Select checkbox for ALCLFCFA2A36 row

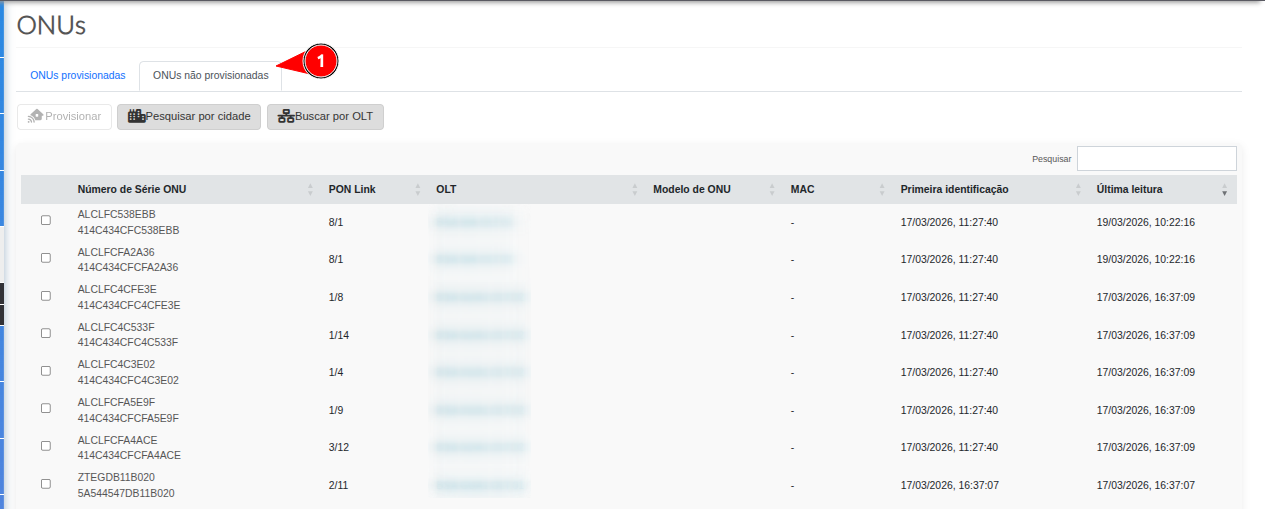[46, 258]
